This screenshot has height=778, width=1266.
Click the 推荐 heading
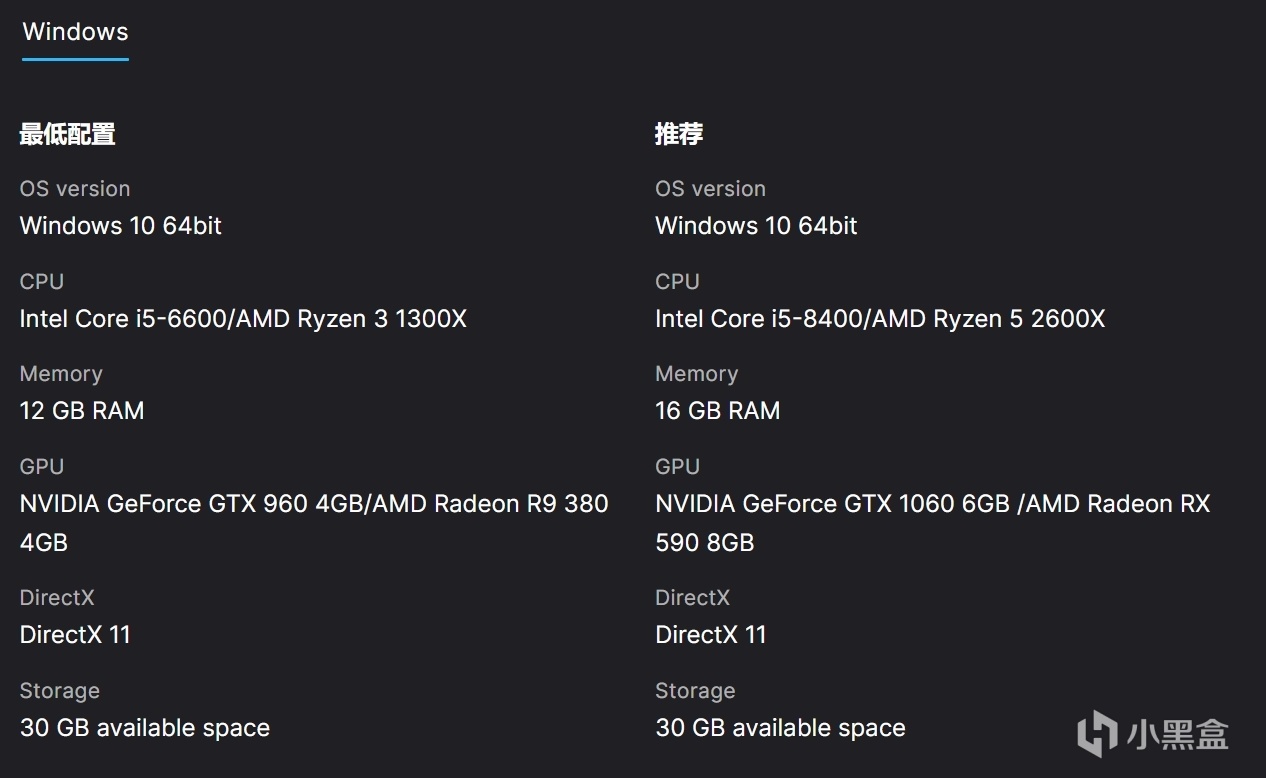pos(679,134)
